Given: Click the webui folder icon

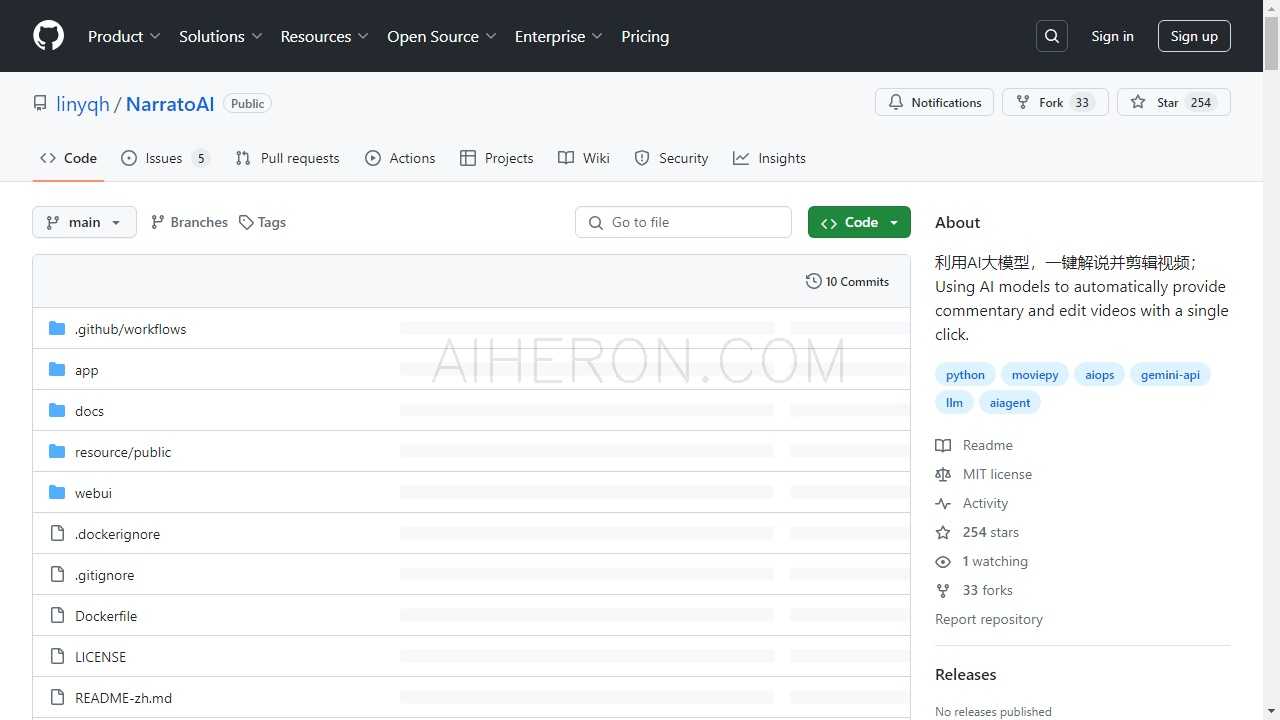Looking at the screenshot, I should pyautogui.click(x=57, y=492).
